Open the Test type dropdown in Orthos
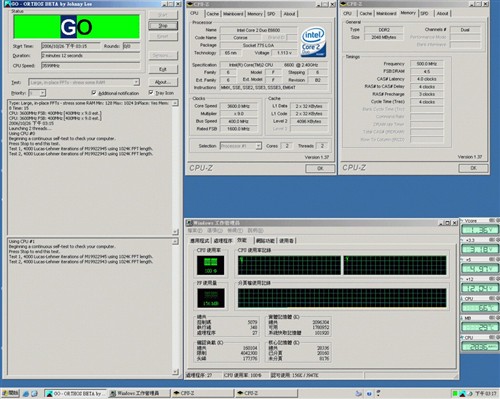 [136, 82]
